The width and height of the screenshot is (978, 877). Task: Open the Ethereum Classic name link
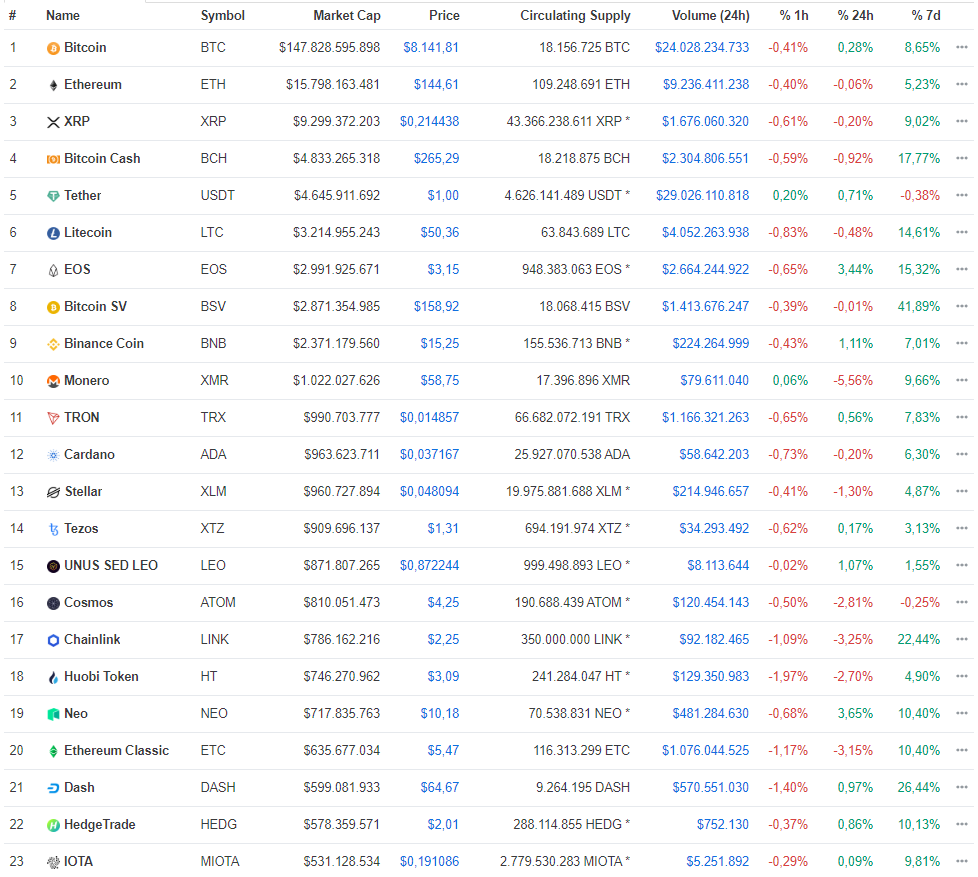[x=116, y=751]
